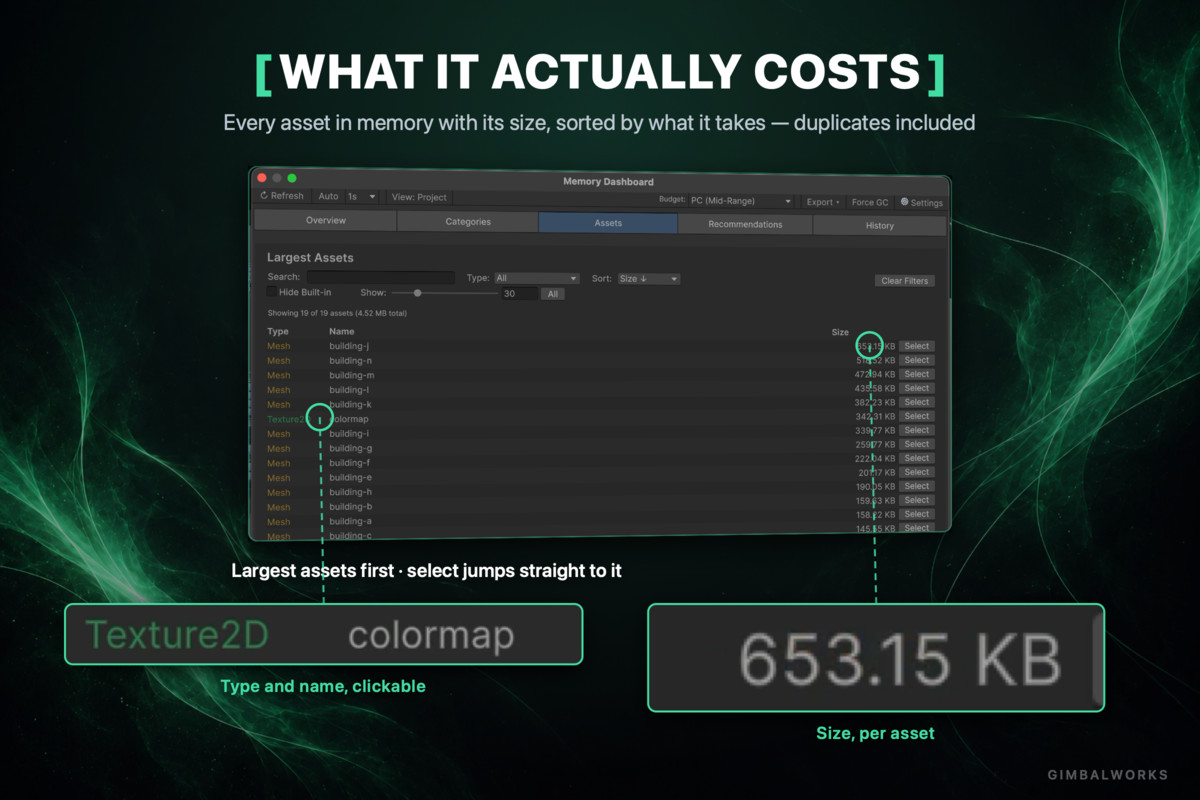Switch to the Categories tab
This screenshot has height=800, width=1200.
click(468, 222)
